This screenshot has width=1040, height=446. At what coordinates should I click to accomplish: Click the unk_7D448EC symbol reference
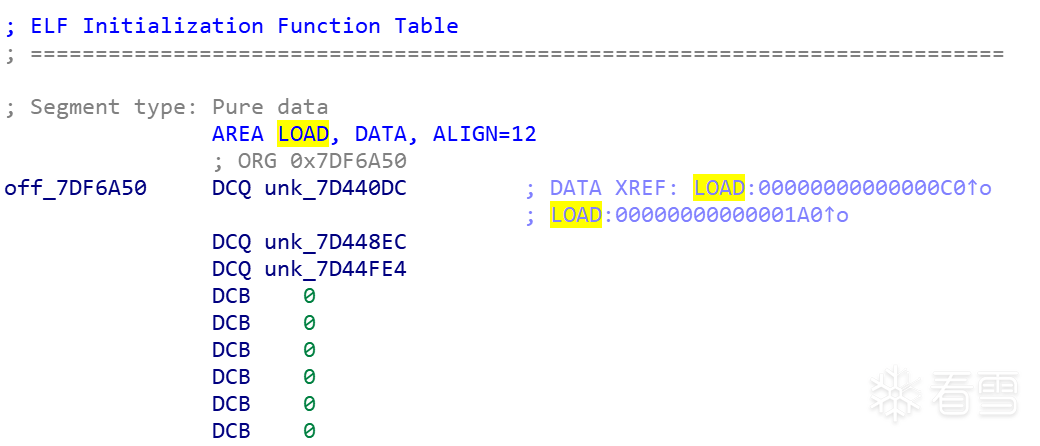pyautogui.click(x=335, y=242)
